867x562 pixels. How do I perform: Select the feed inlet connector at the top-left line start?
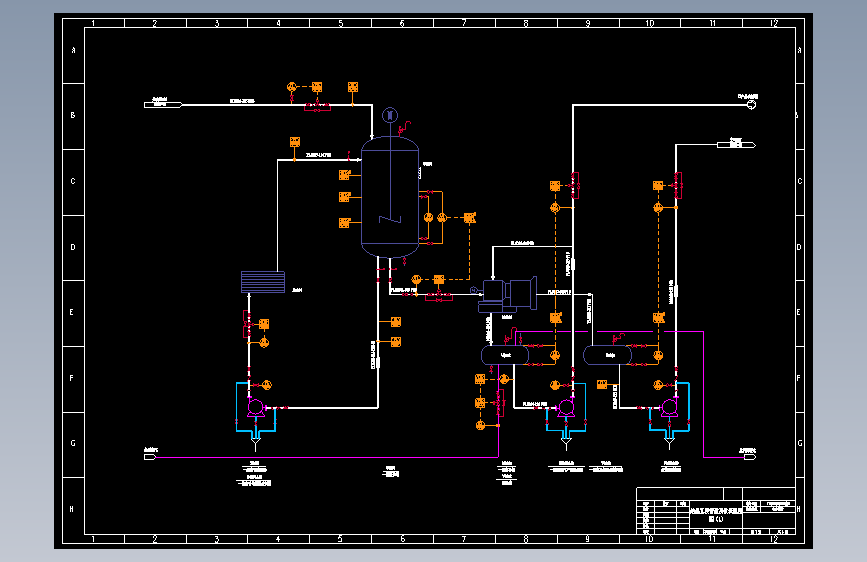point(163,105)
